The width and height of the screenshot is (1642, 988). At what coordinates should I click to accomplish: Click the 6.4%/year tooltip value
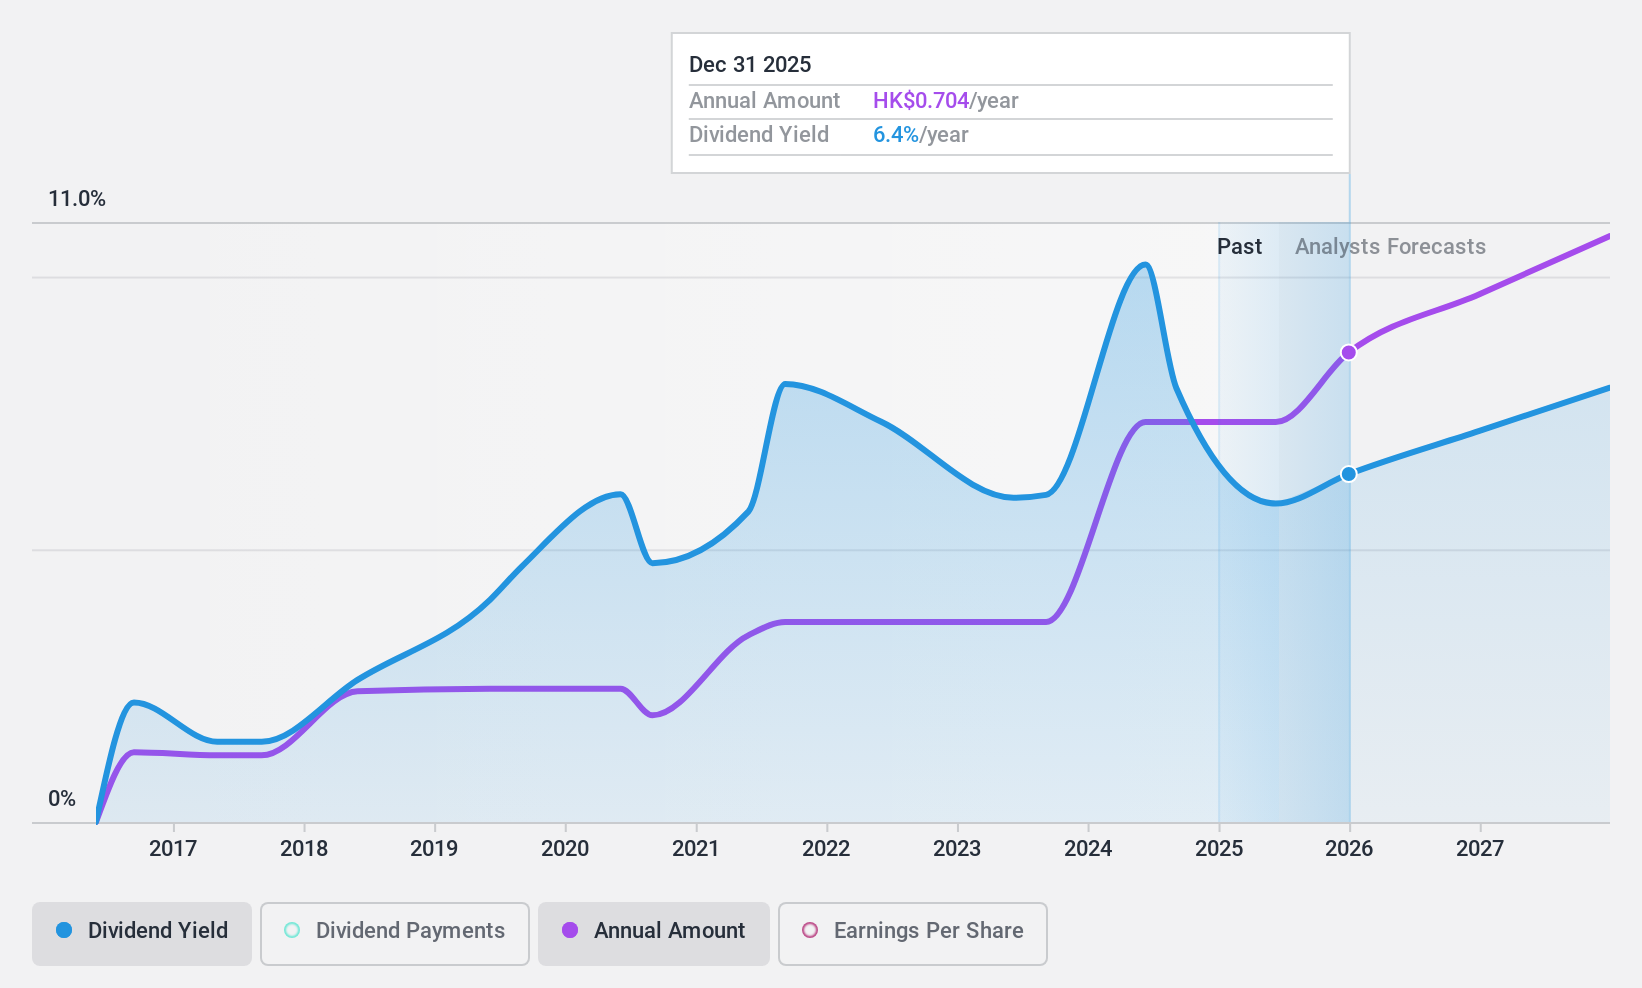(x=921, y=135)
